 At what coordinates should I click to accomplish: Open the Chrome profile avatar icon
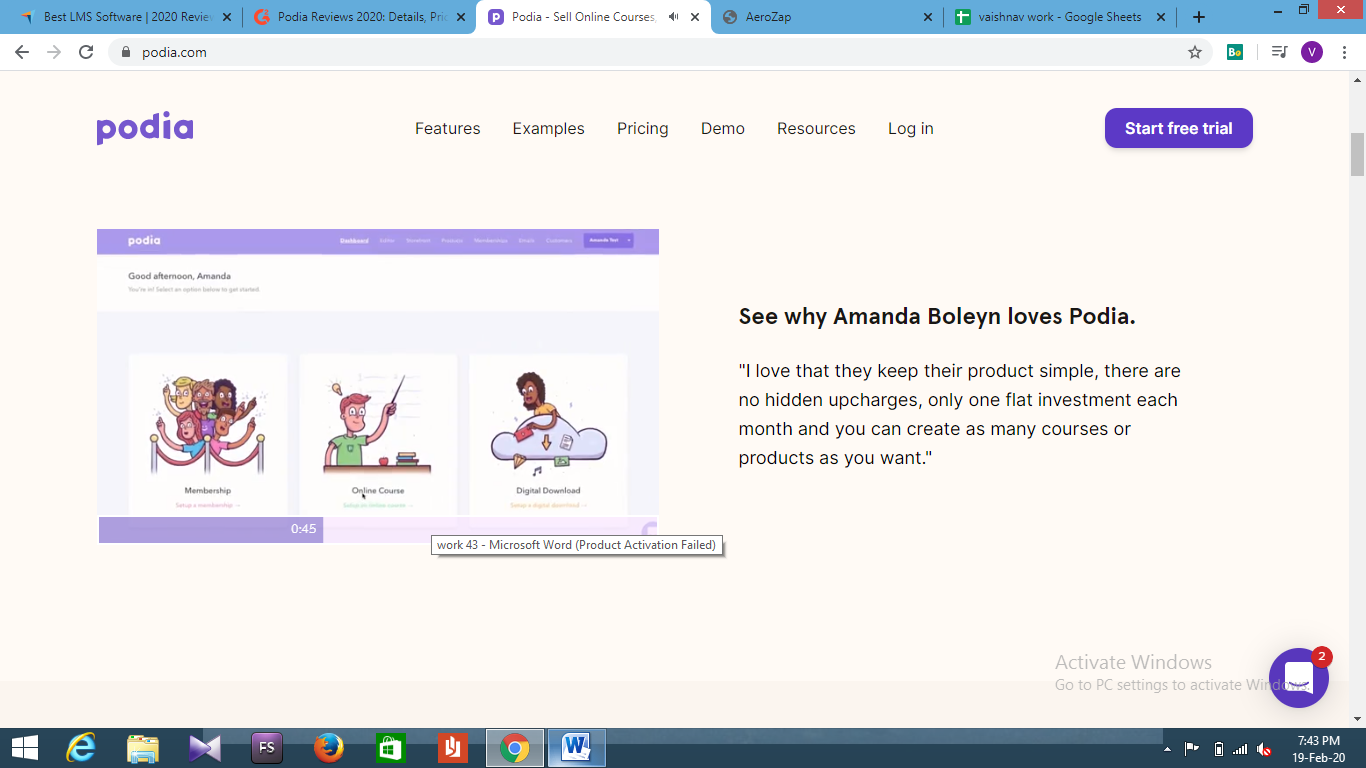[x=1312, y=52]
